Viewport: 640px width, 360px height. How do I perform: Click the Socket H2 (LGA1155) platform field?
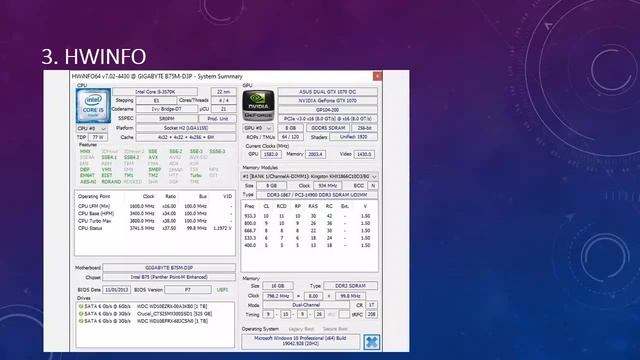[x=186, y=128]
